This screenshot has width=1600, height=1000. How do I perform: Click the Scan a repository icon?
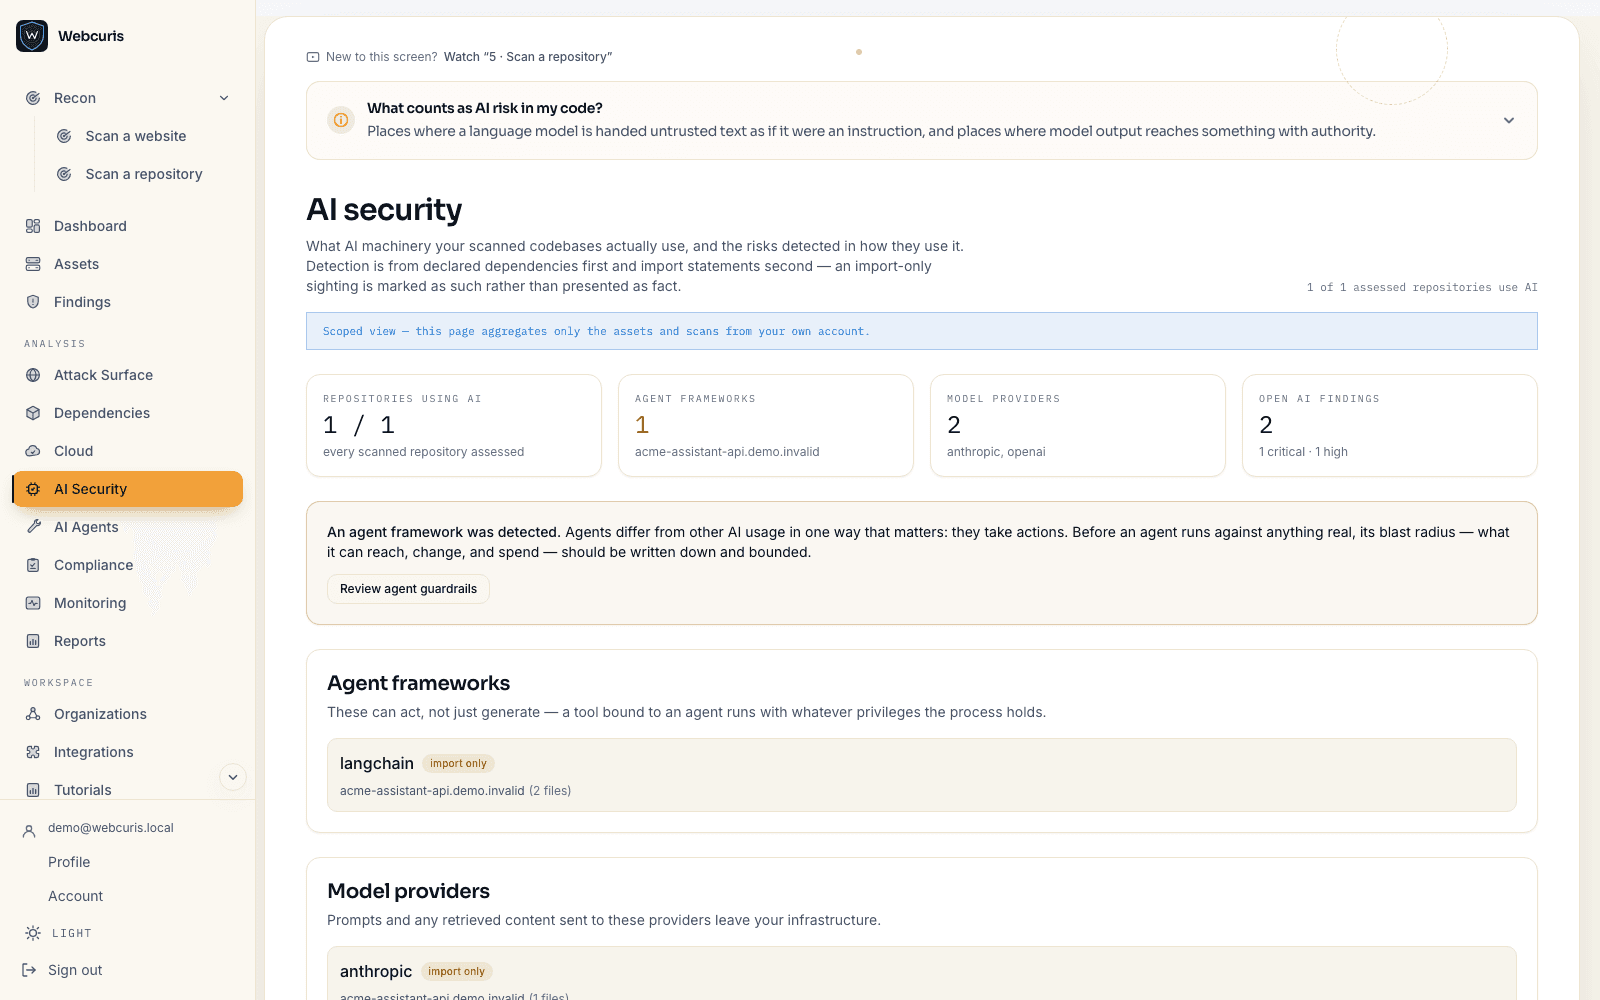[x=64, y=174]
